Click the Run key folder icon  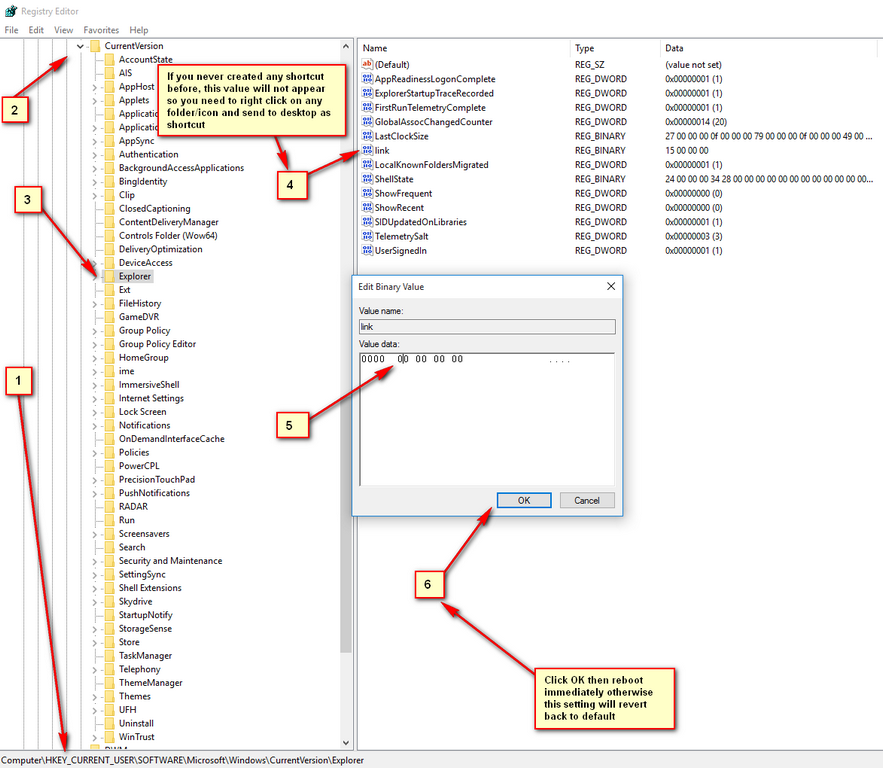click(x=109, y=520)
